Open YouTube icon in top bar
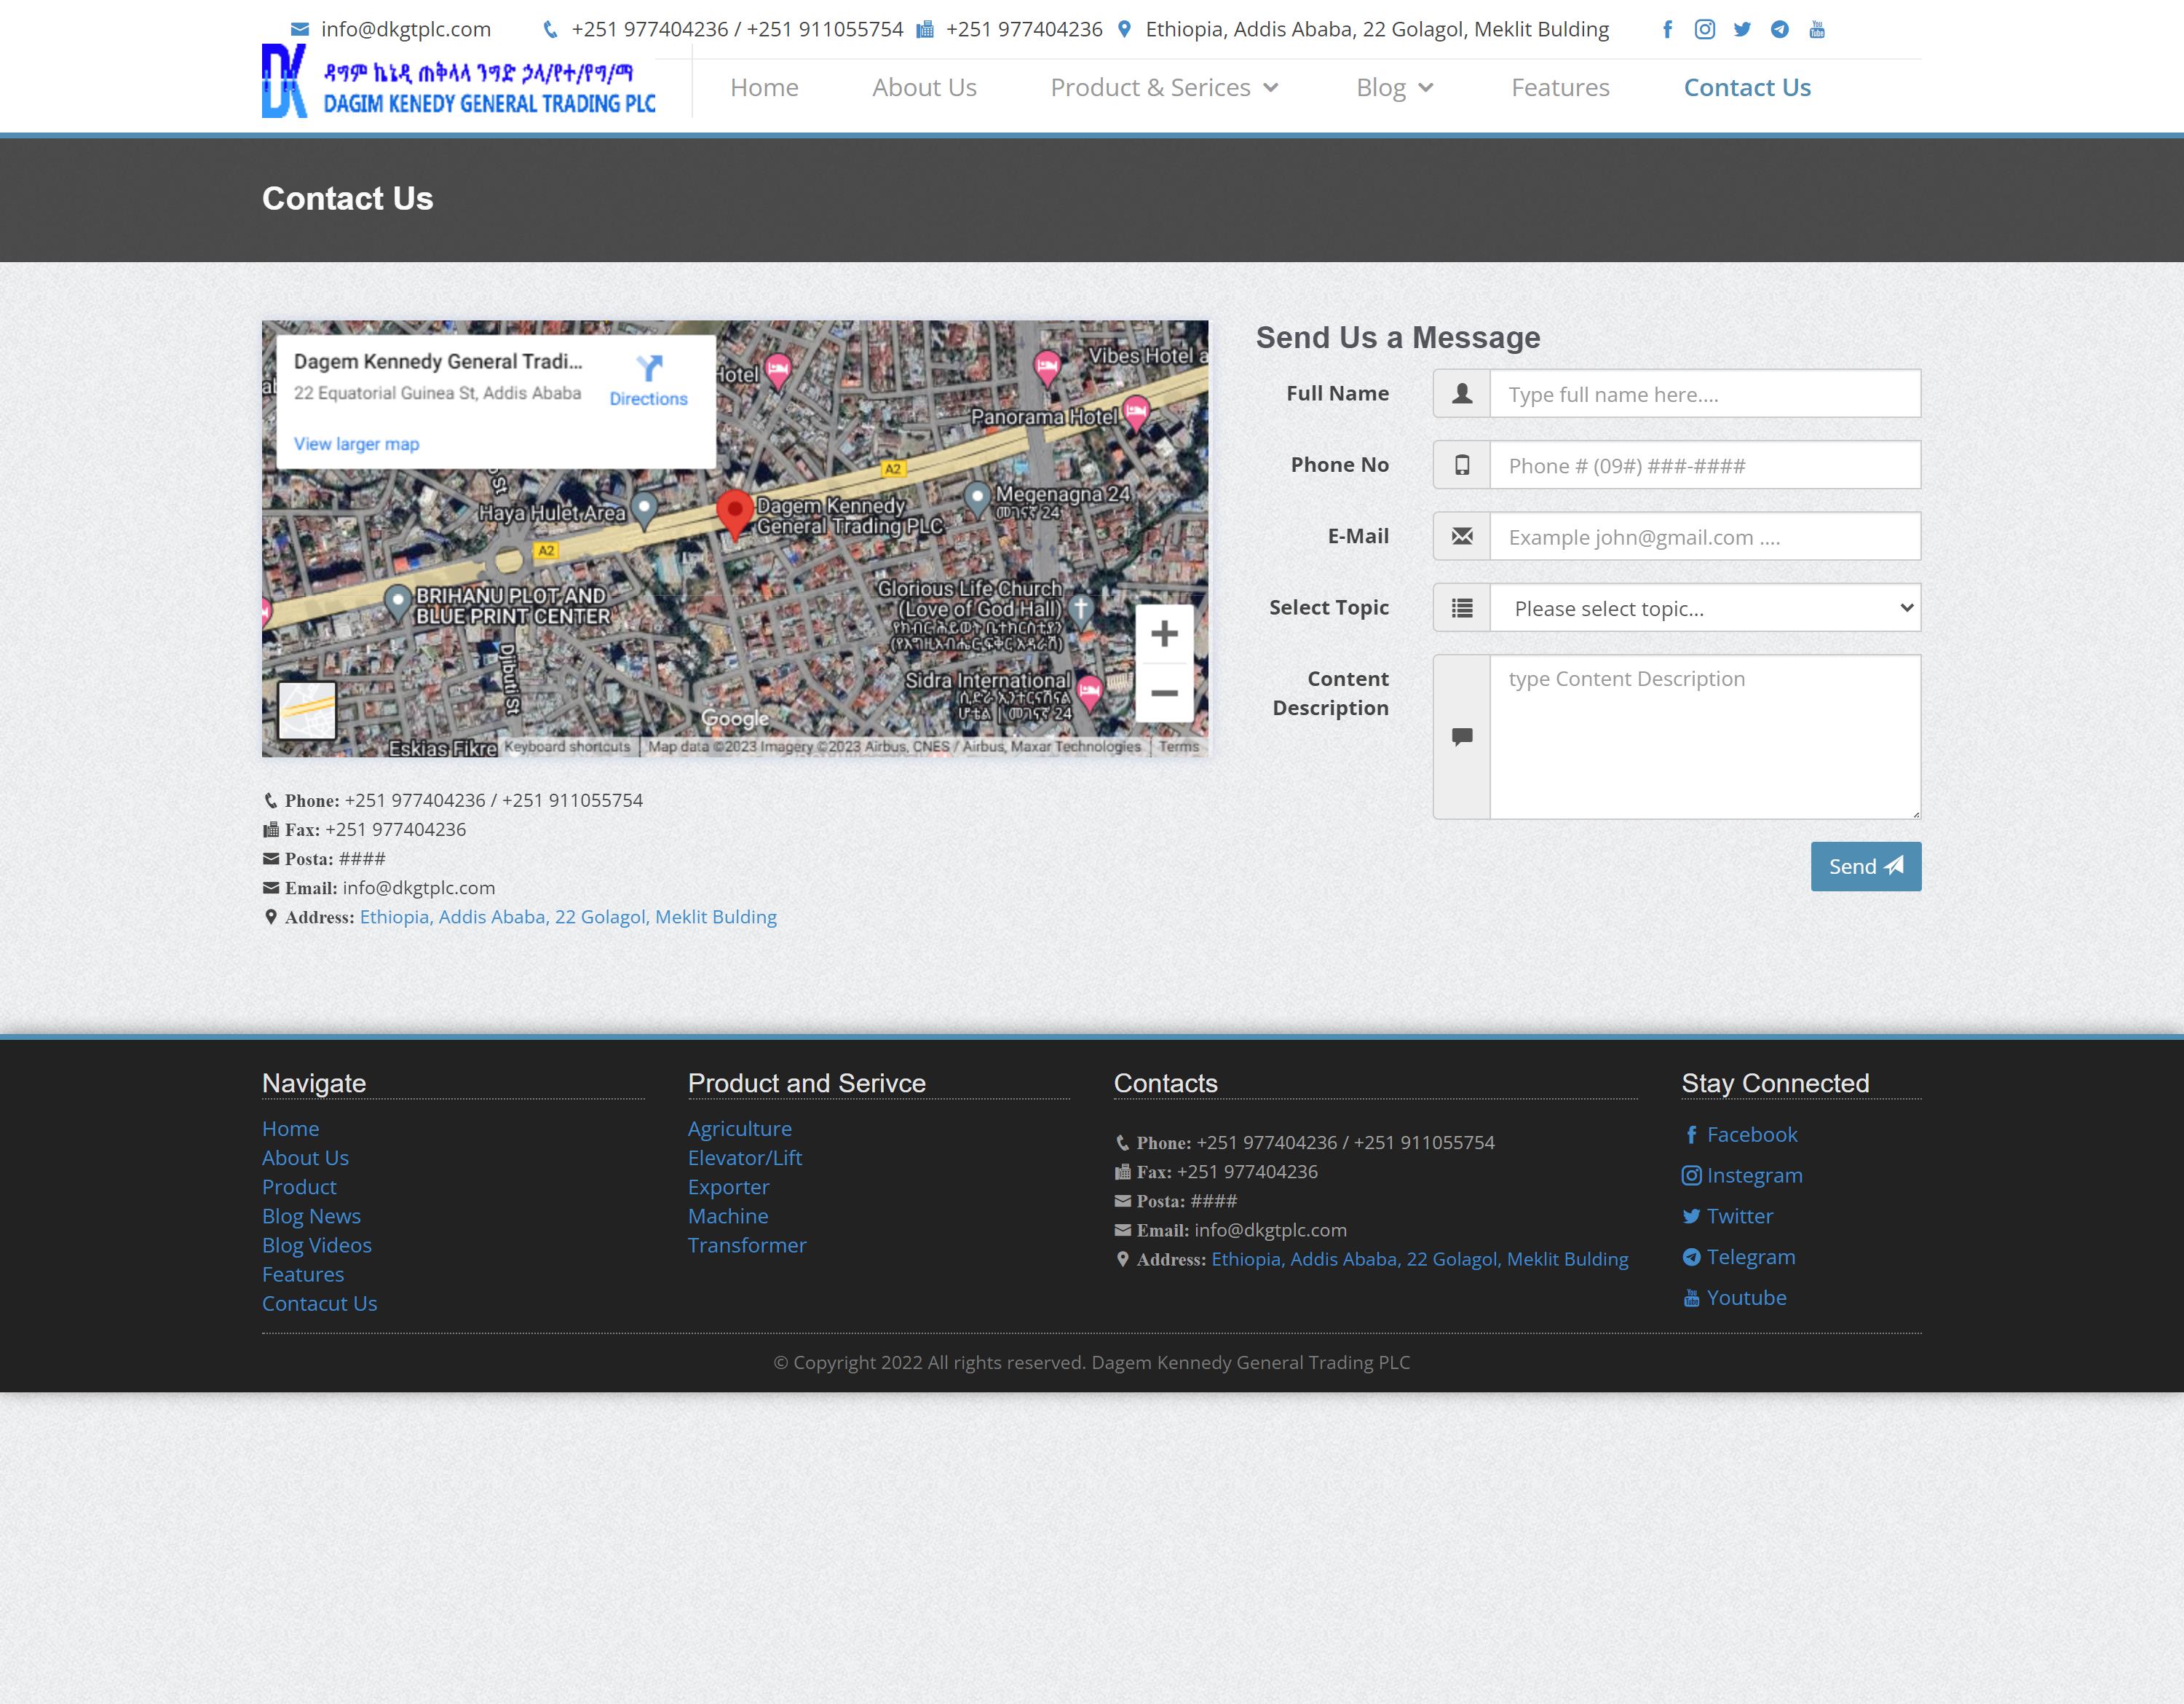The height and width of the screenshot is (1704, 2184). (x=1817, y=29)
